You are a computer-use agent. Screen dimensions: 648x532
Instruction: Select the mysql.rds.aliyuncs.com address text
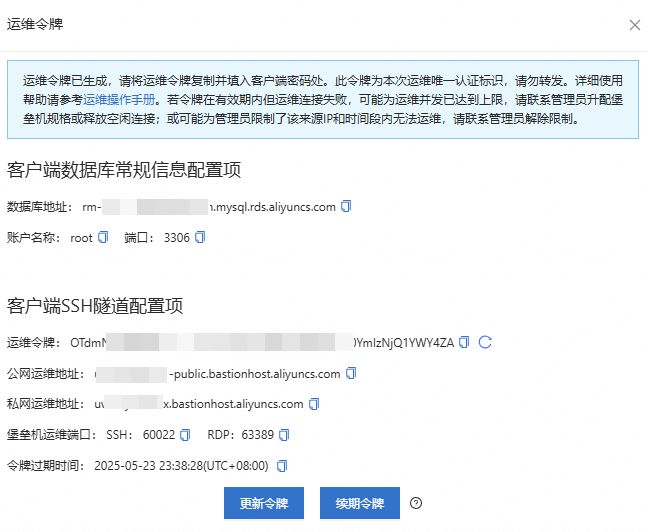pyautogui.click(x=273, y=207)
